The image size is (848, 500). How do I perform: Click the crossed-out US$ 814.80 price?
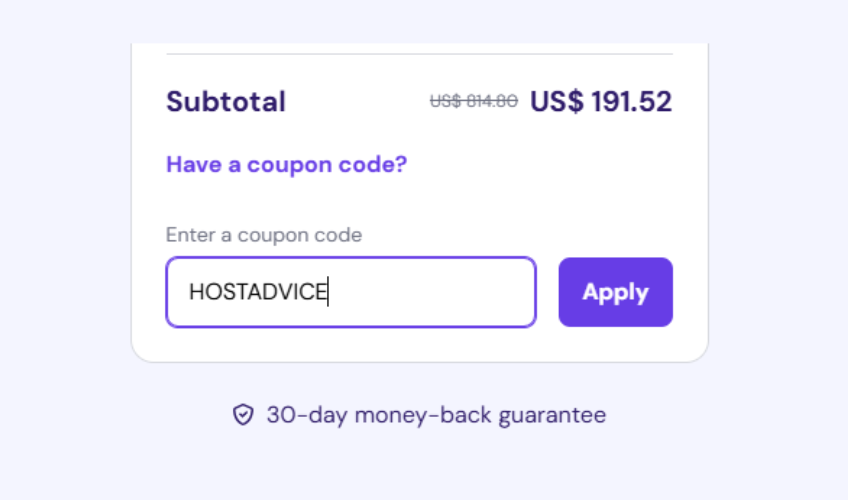[x=474, y=101]
